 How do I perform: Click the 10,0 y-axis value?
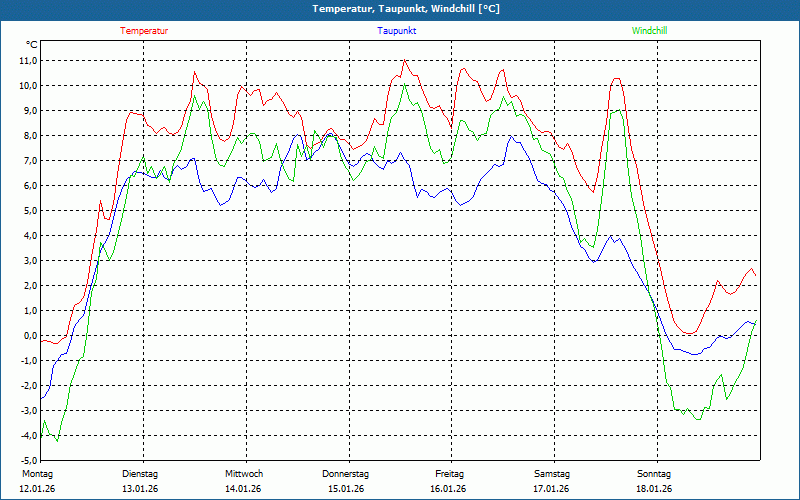click(x=28, y=86)
